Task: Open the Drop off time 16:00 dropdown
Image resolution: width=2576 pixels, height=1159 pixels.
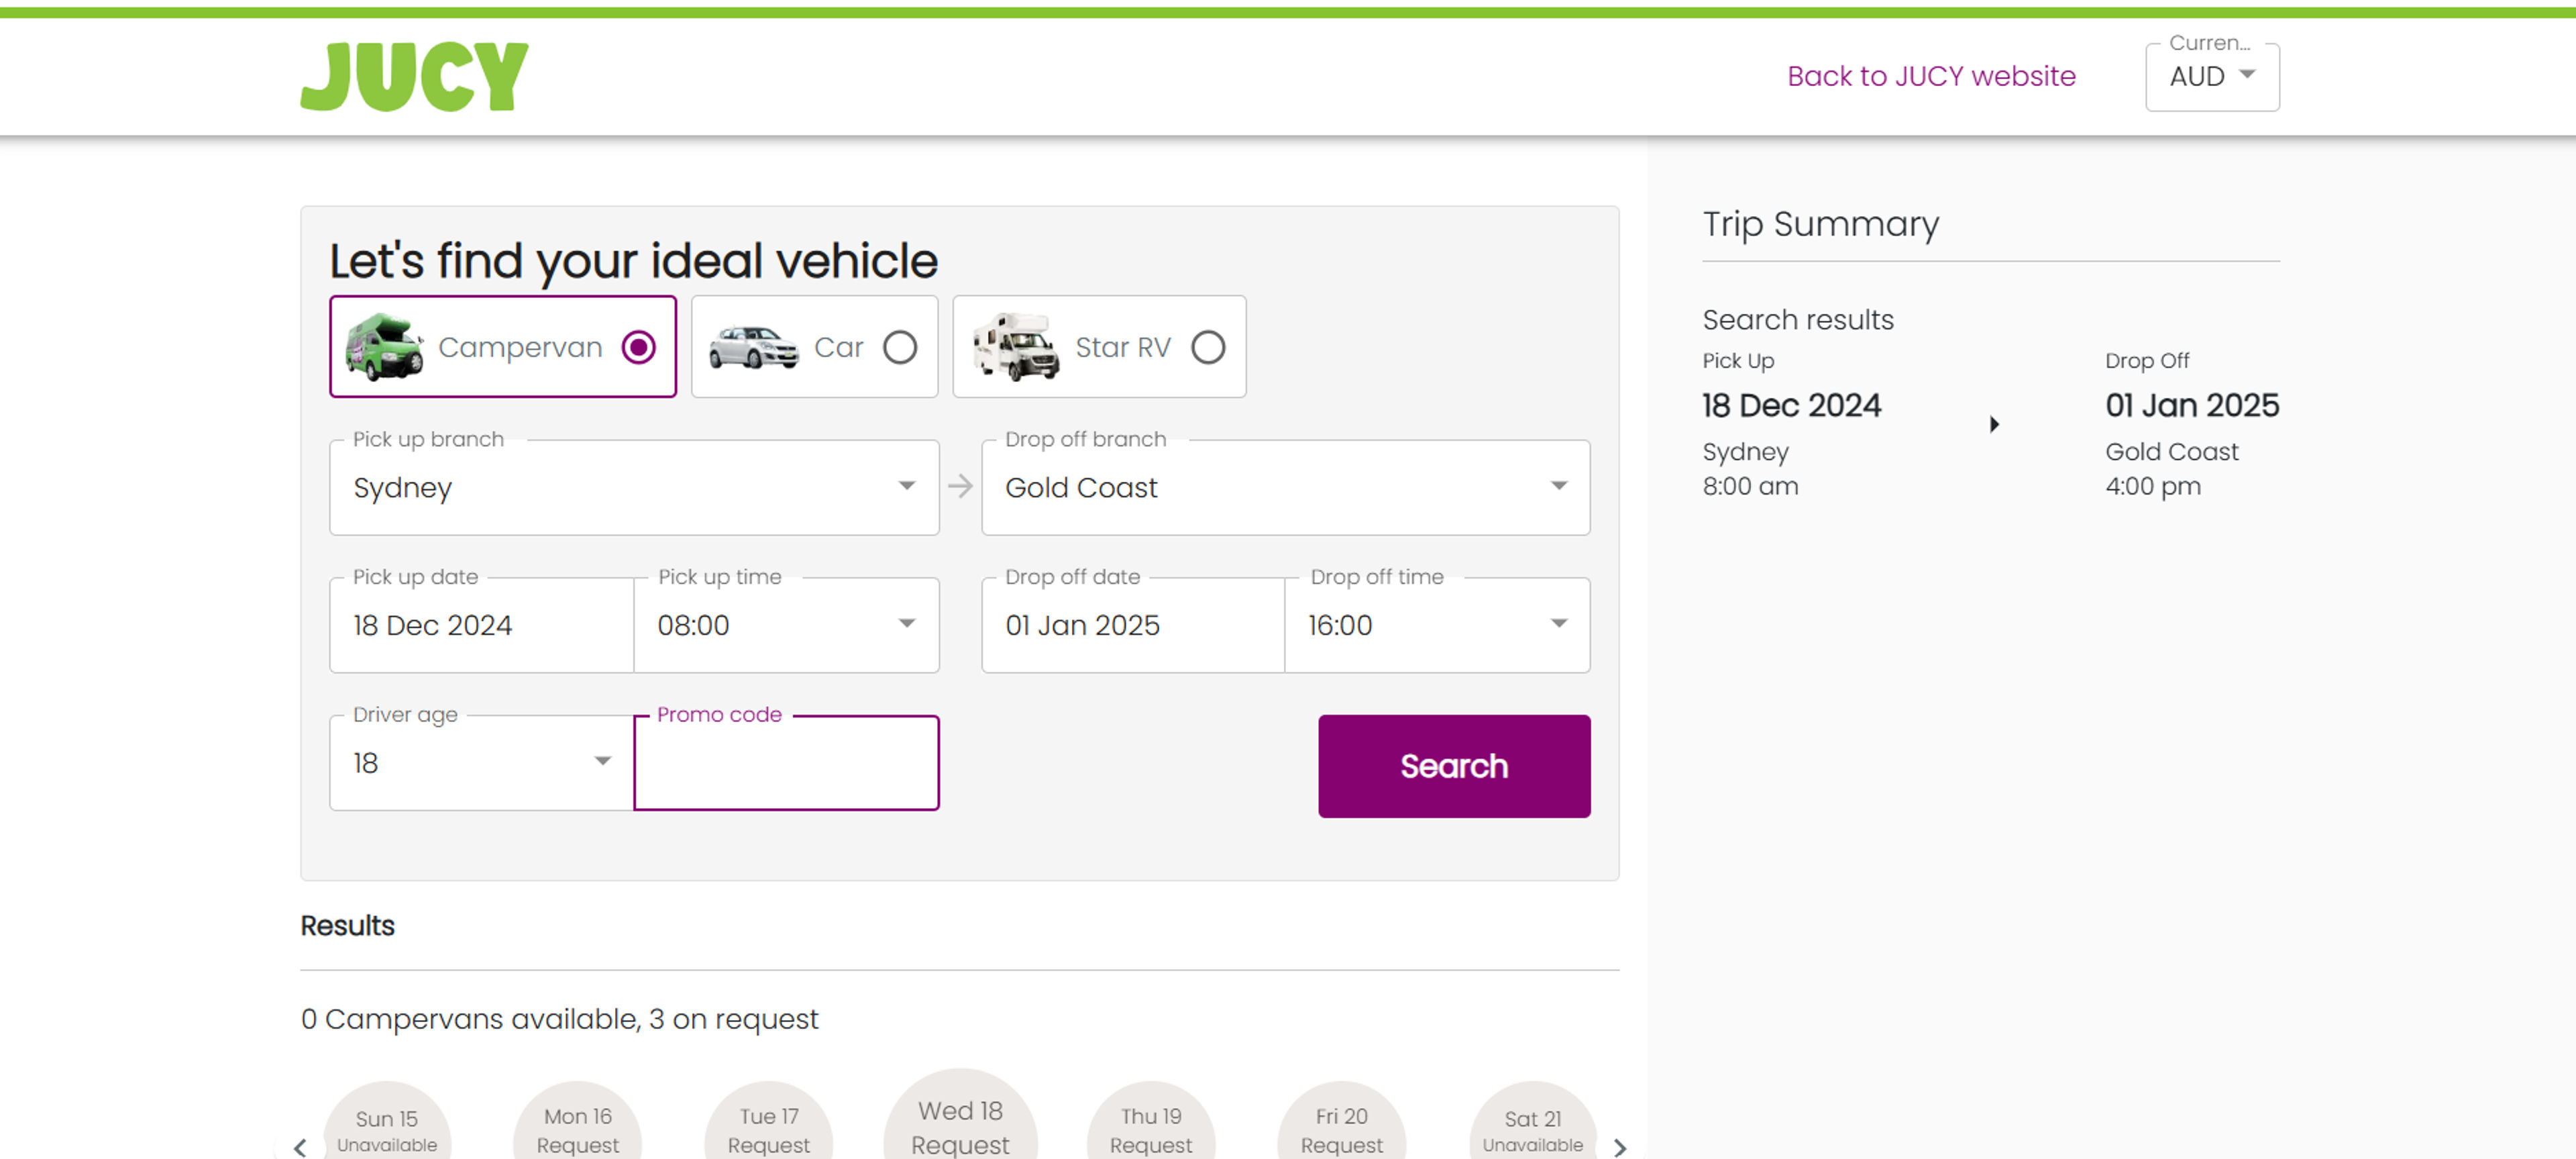Action: click(1438, 625)
